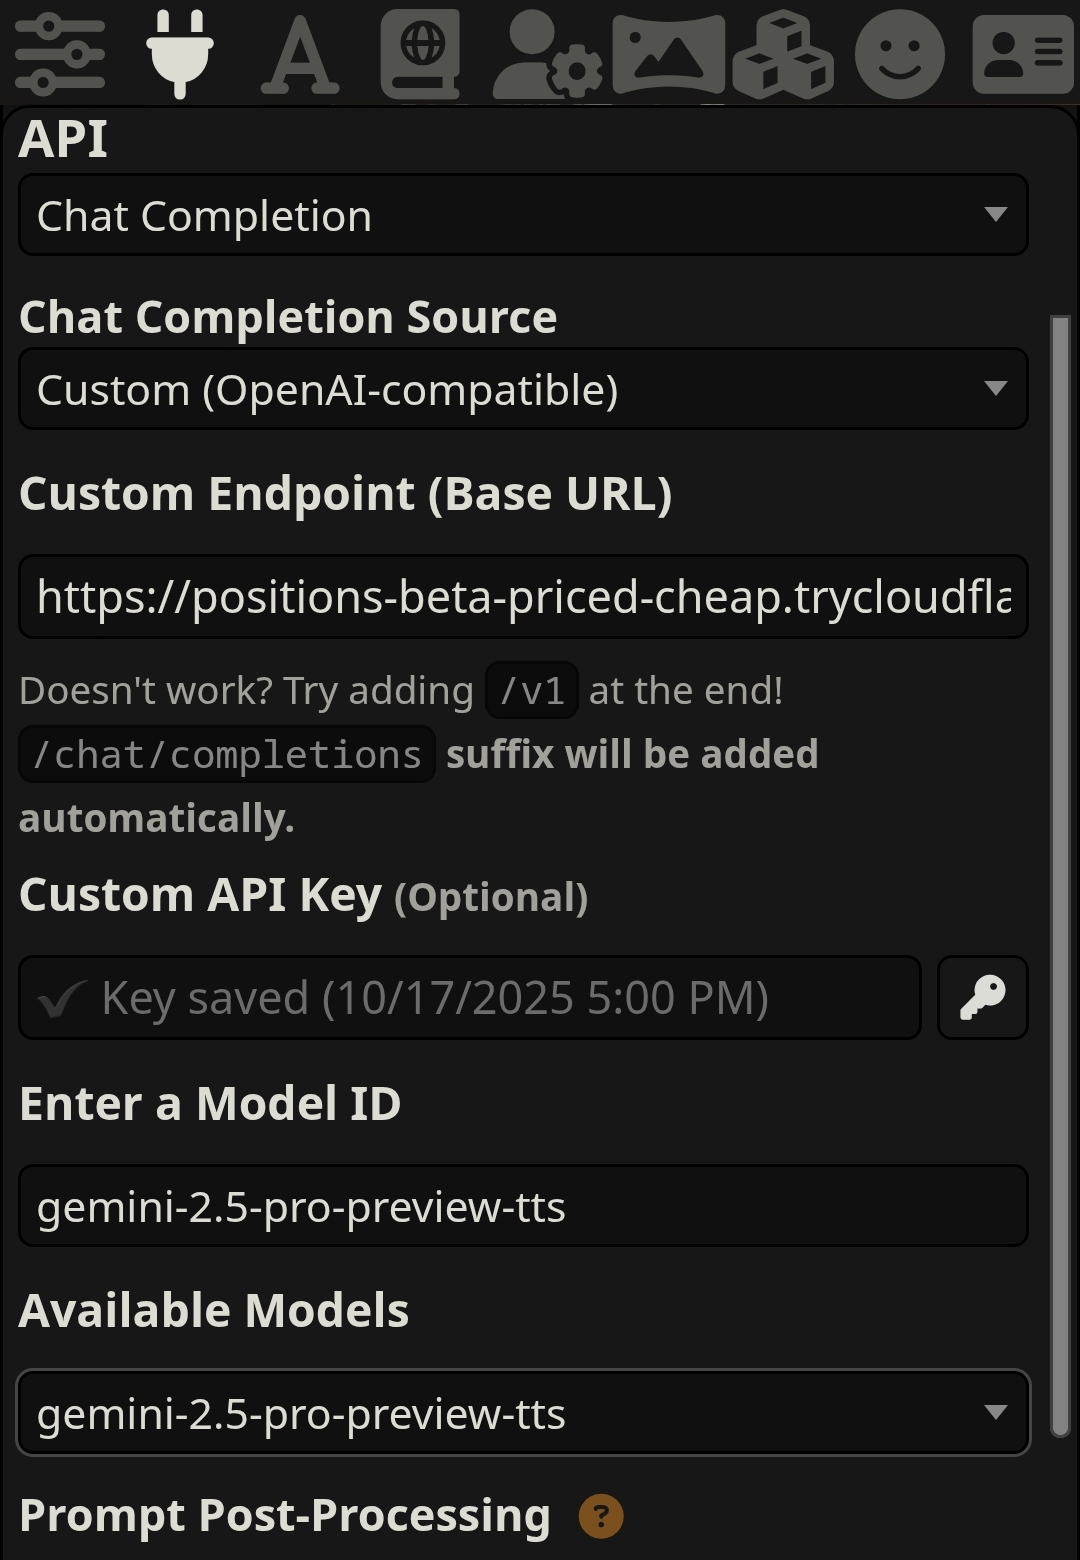Expand the Available Models dropdown
This screenshot has width=1080, height=1560.
click(x=523, y=1413)
